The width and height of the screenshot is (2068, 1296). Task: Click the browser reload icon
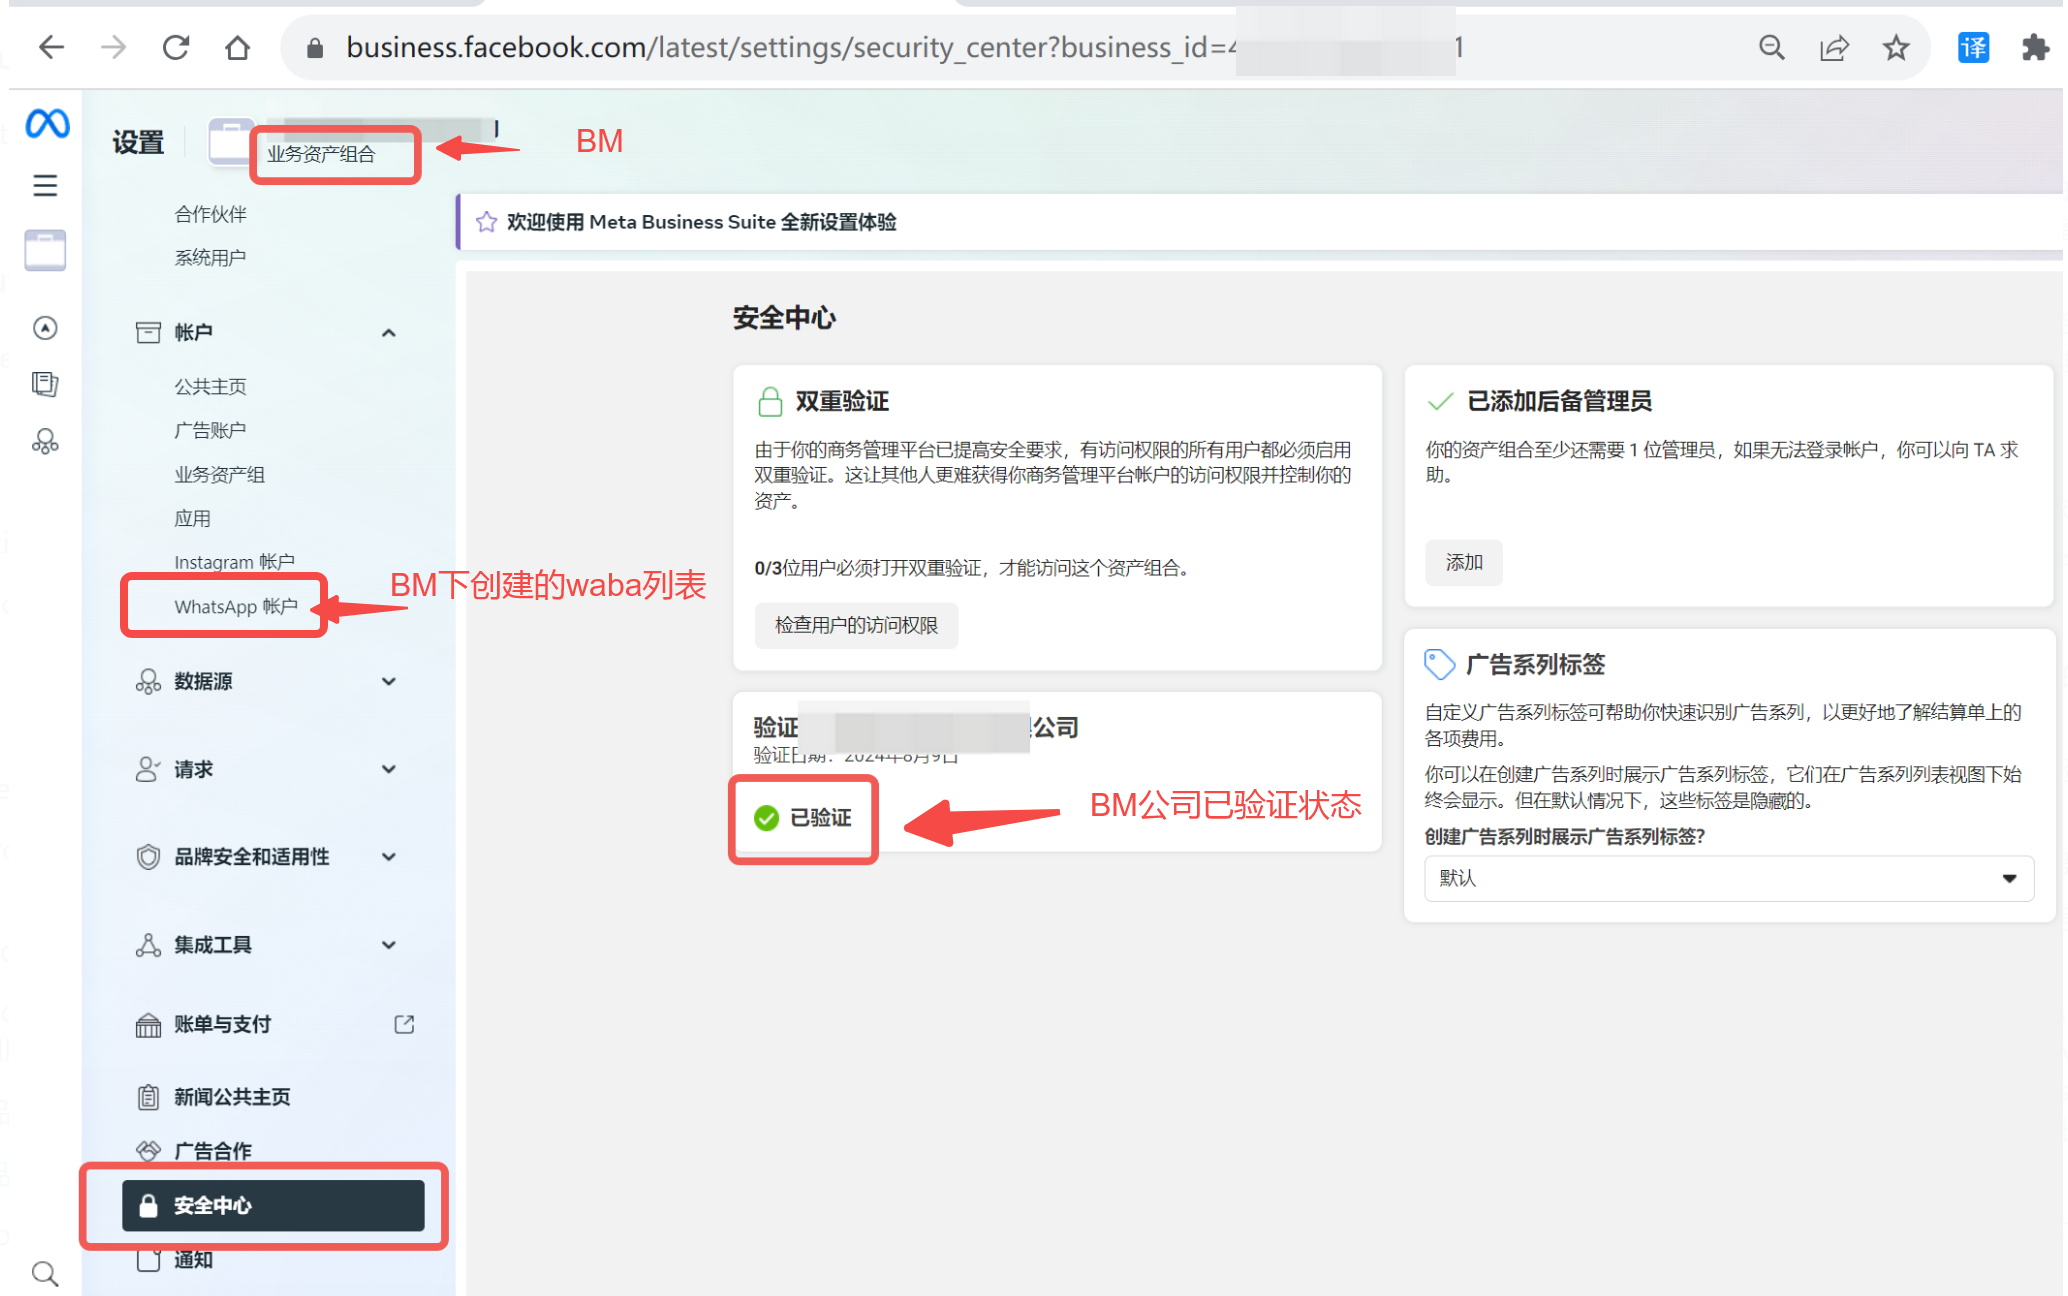(176, 47)
